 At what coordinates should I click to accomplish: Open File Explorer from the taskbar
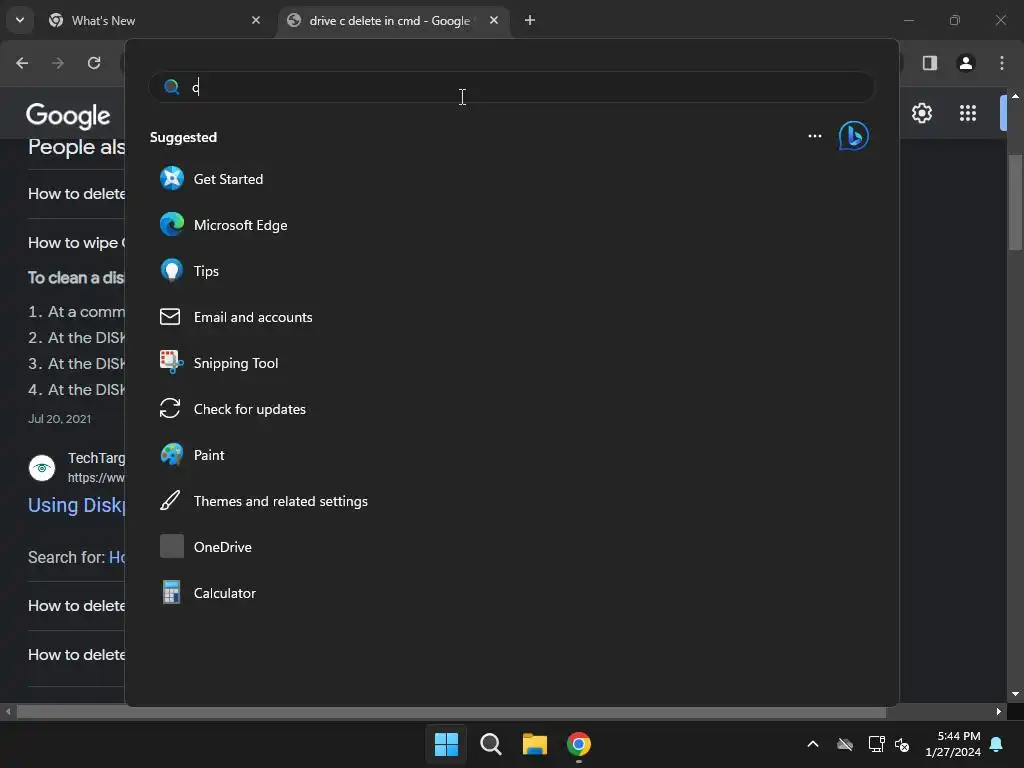[535, 744]
